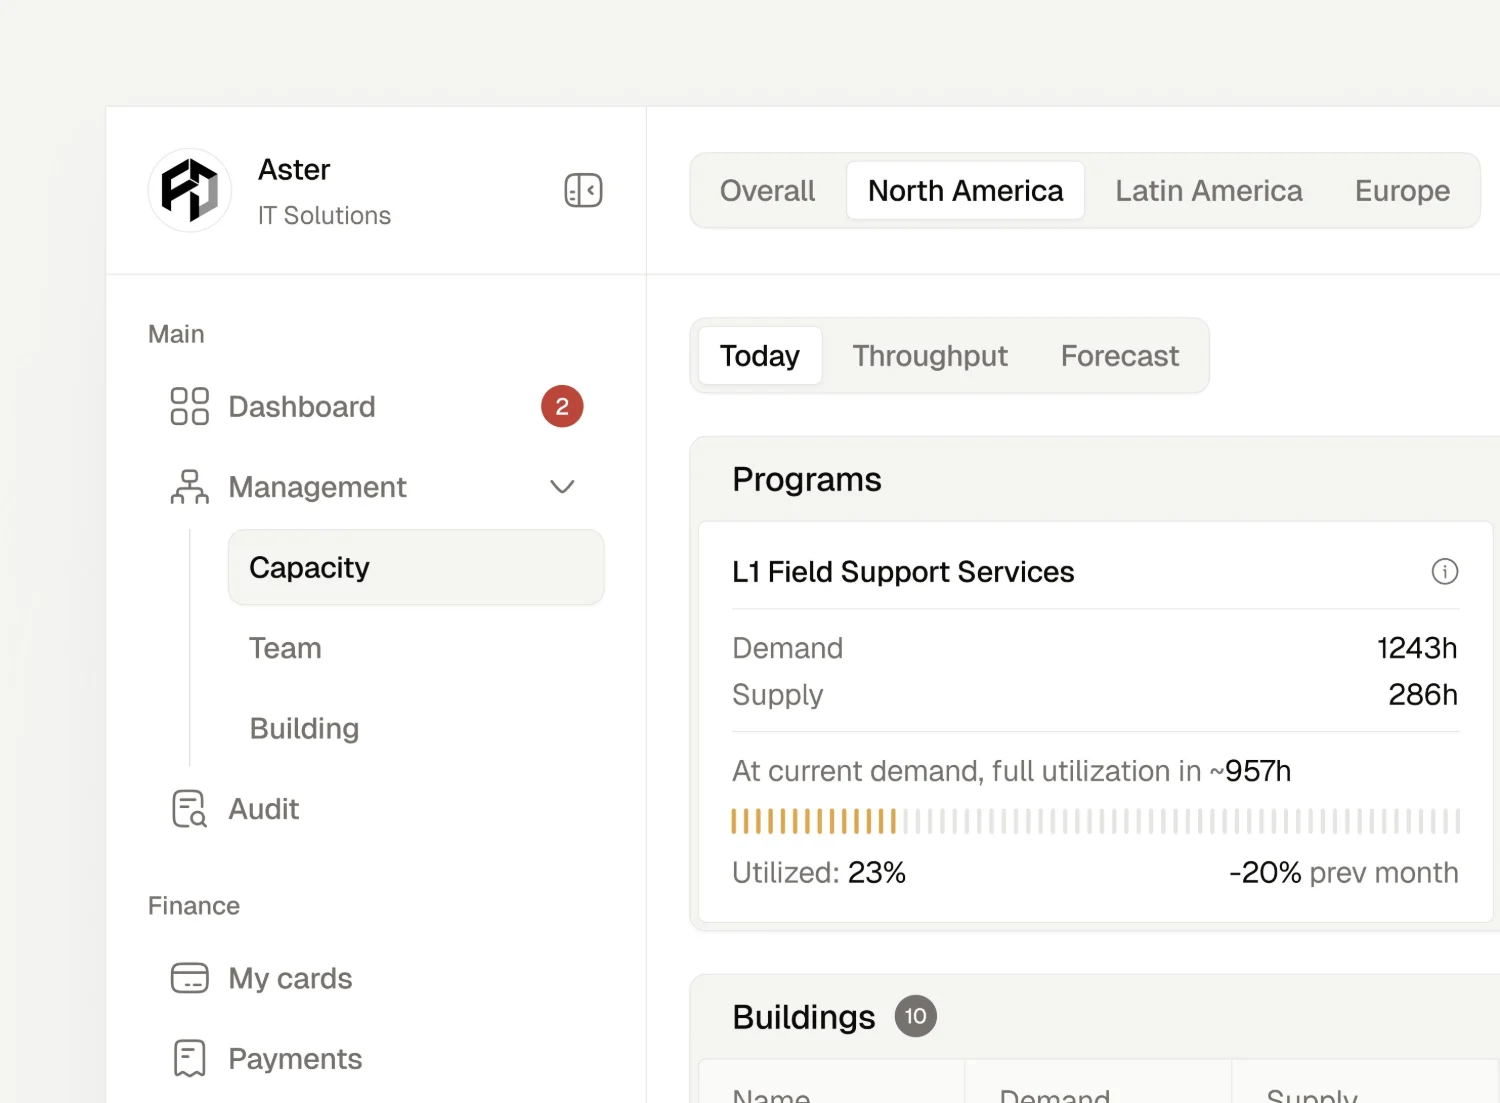1500x1103 pixels.
Task: Select Capacity under Management
Action: click(416, 568)
